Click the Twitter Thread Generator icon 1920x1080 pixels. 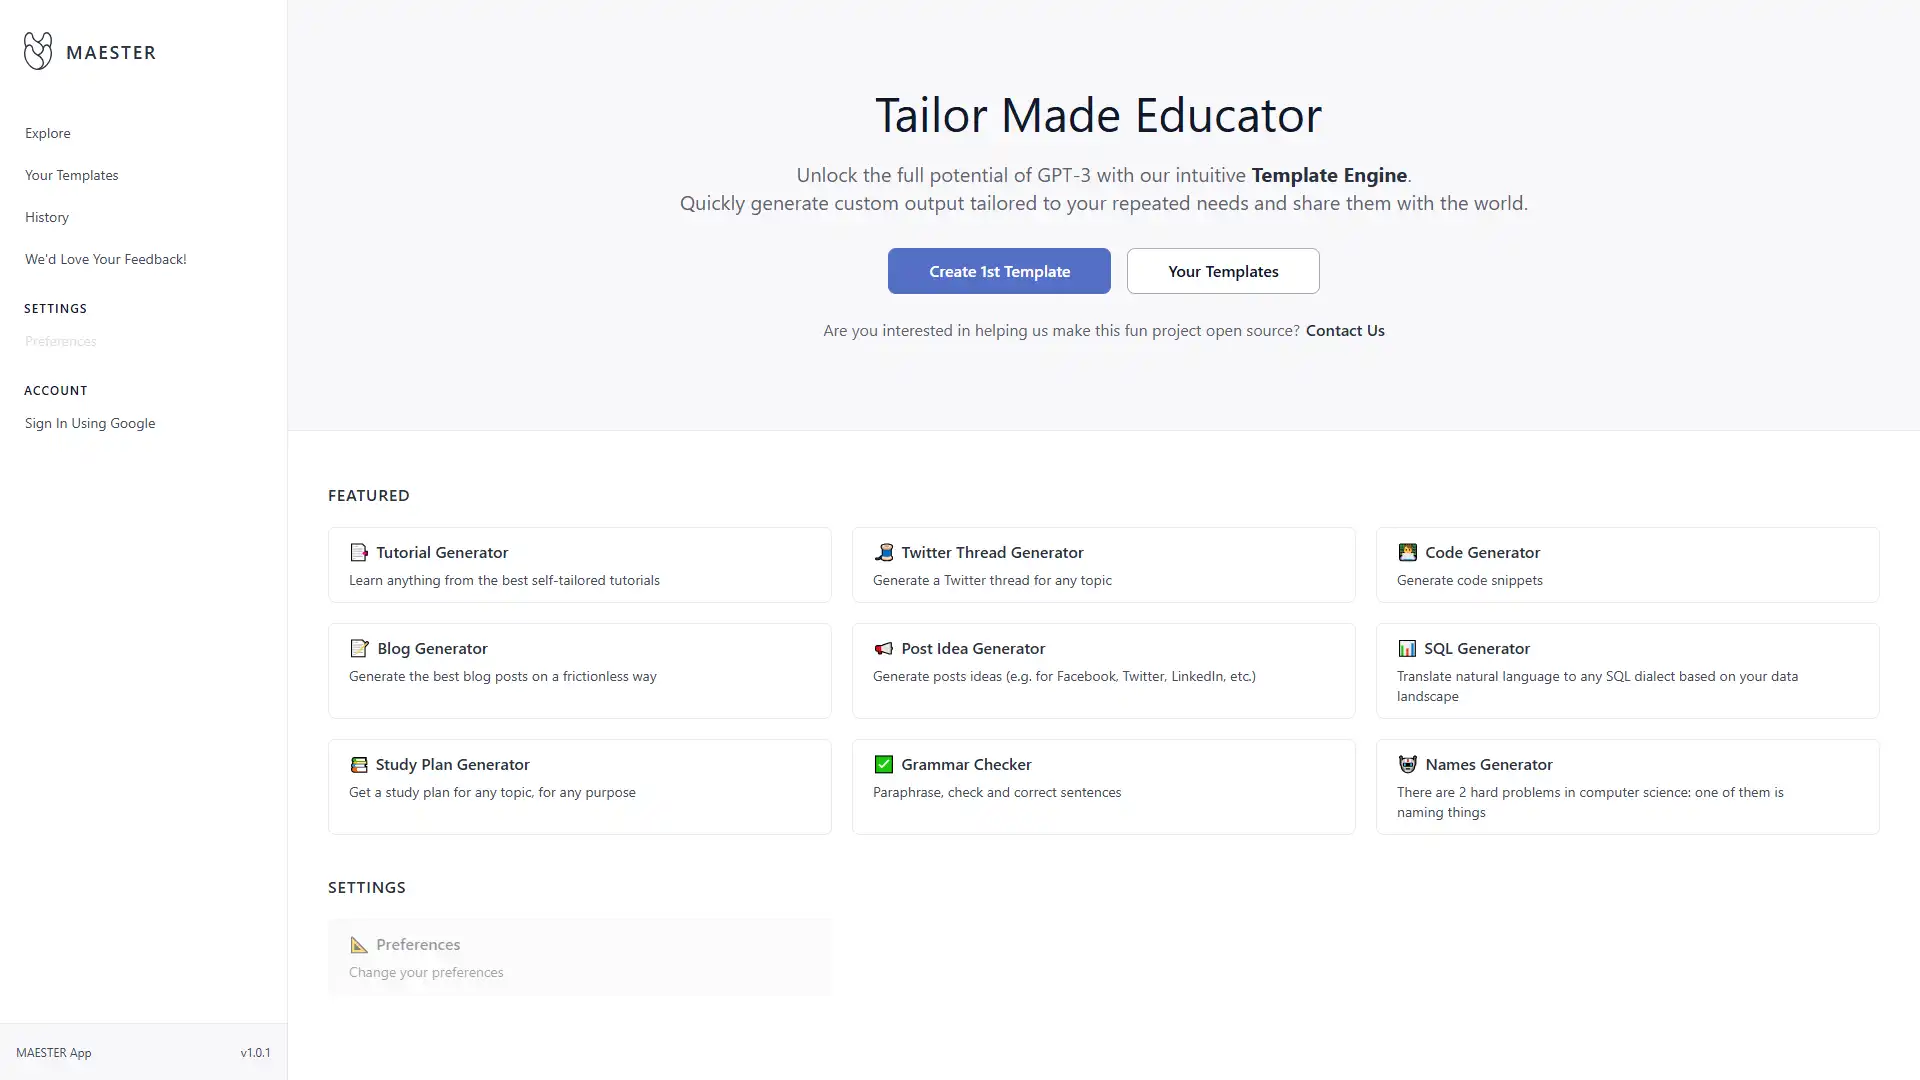884,551
